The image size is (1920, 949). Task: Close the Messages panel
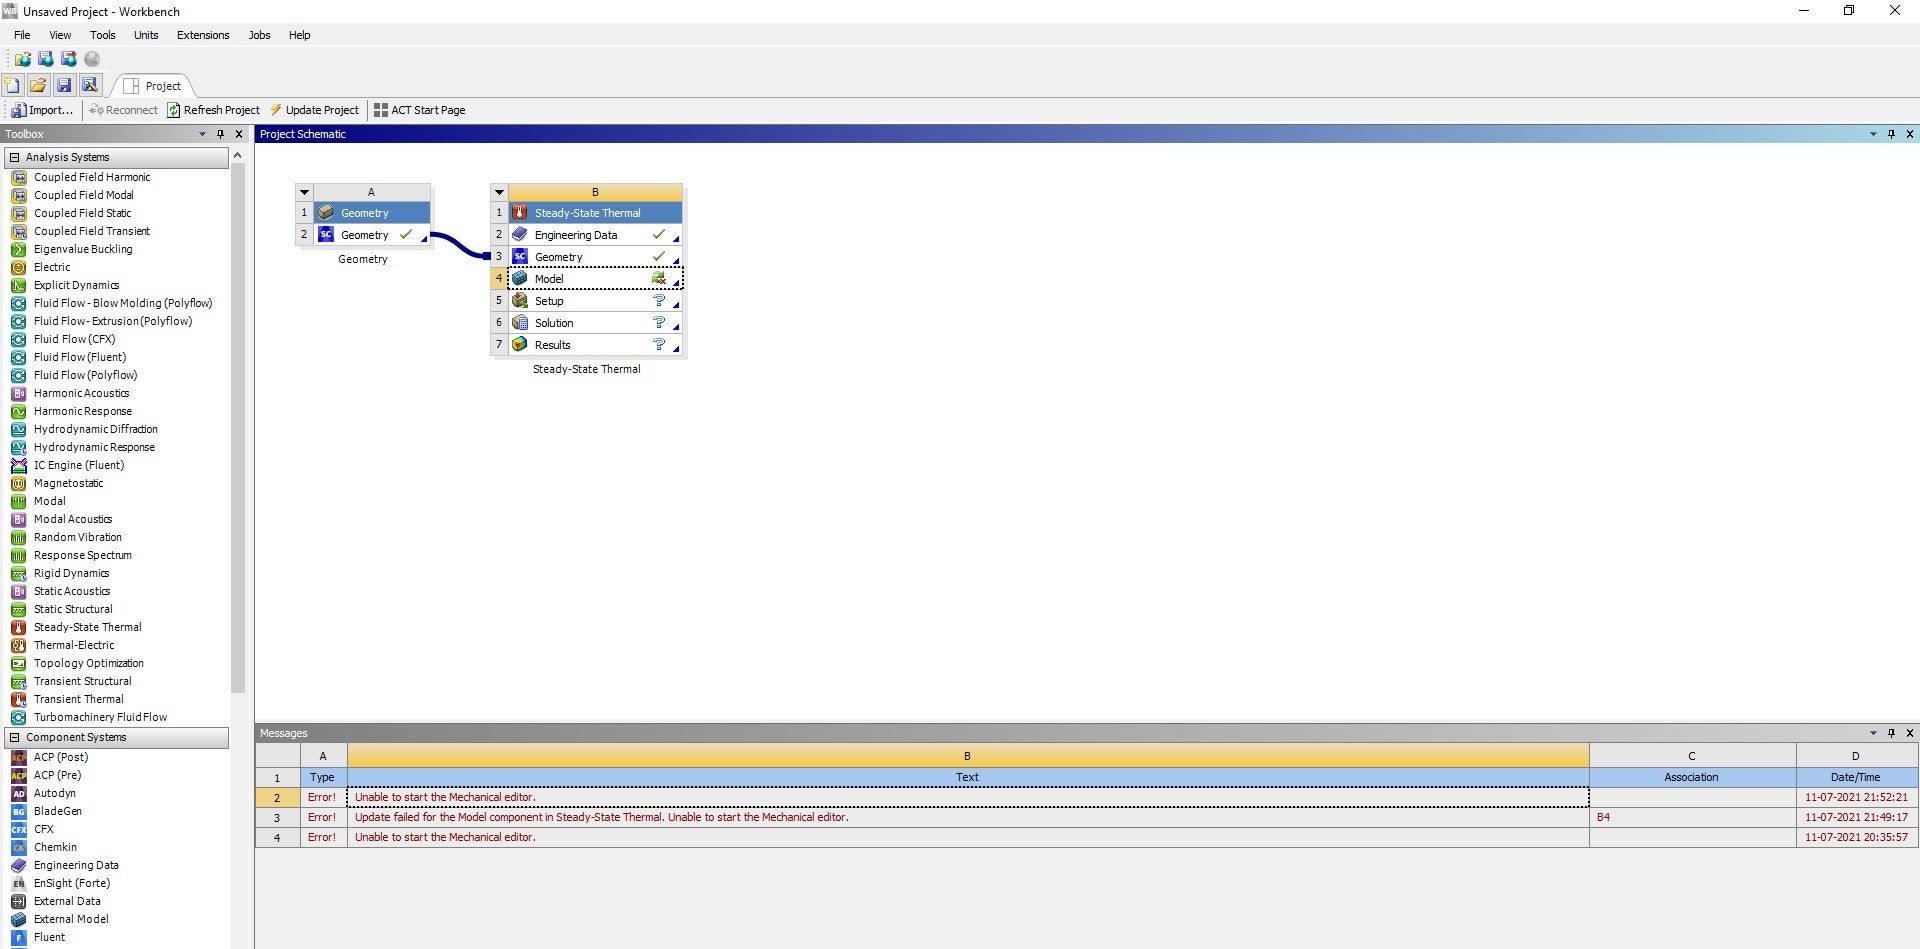point(1910,733)
